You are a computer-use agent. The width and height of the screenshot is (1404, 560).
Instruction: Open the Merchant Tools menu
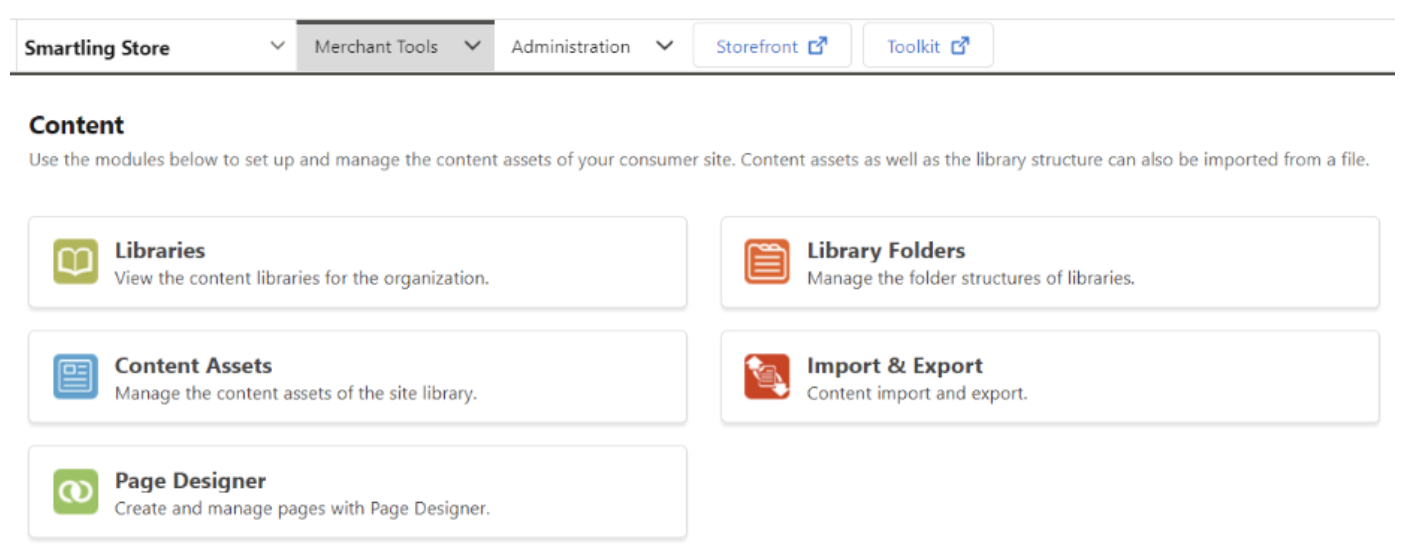(395, 46)
